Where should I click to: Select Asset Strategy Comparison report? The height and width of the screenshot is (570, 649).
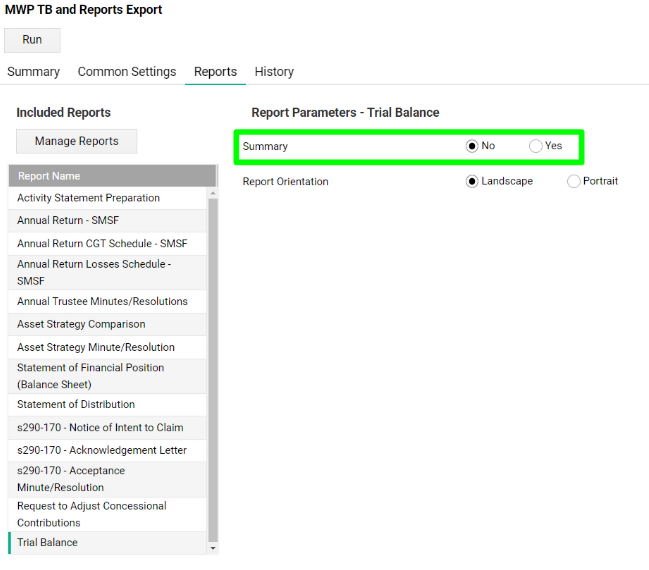coord(81,325)
